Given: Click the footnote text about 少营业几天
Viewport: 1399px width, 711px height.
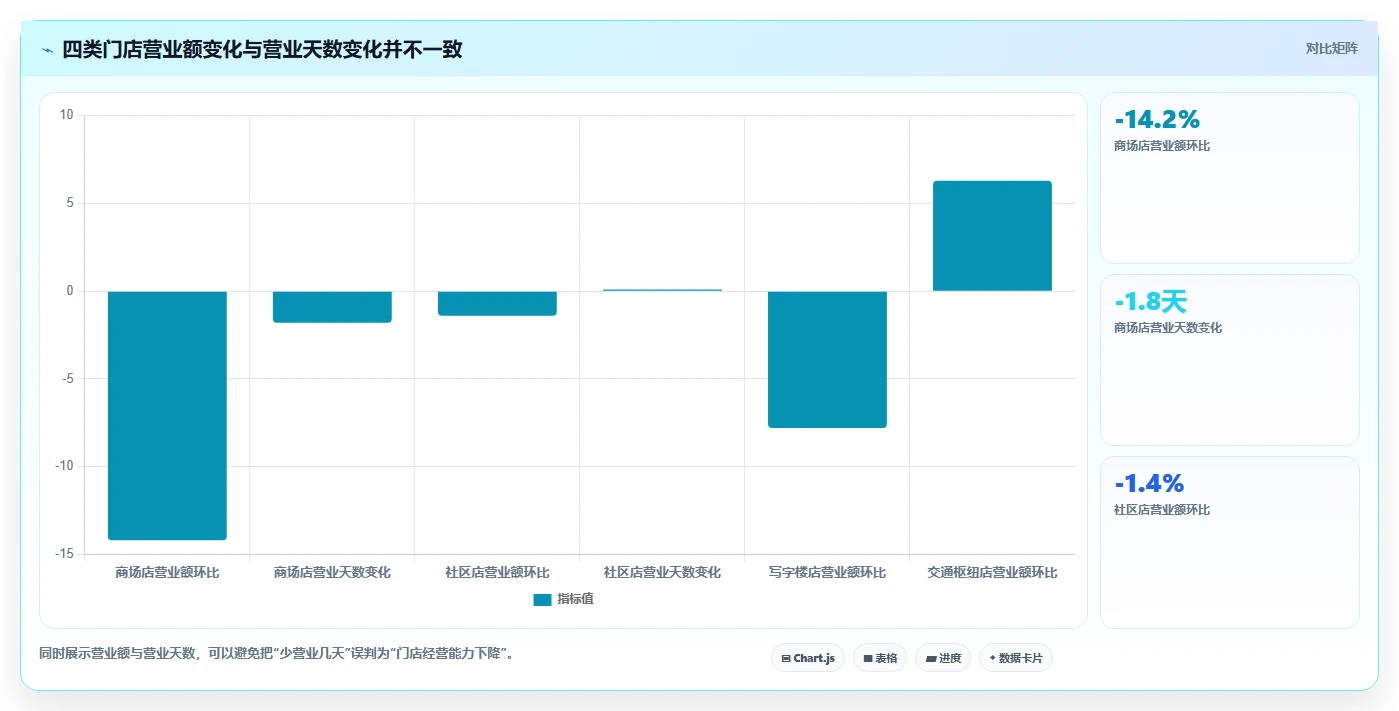Looking at the screenshot, I should (276, 654).
